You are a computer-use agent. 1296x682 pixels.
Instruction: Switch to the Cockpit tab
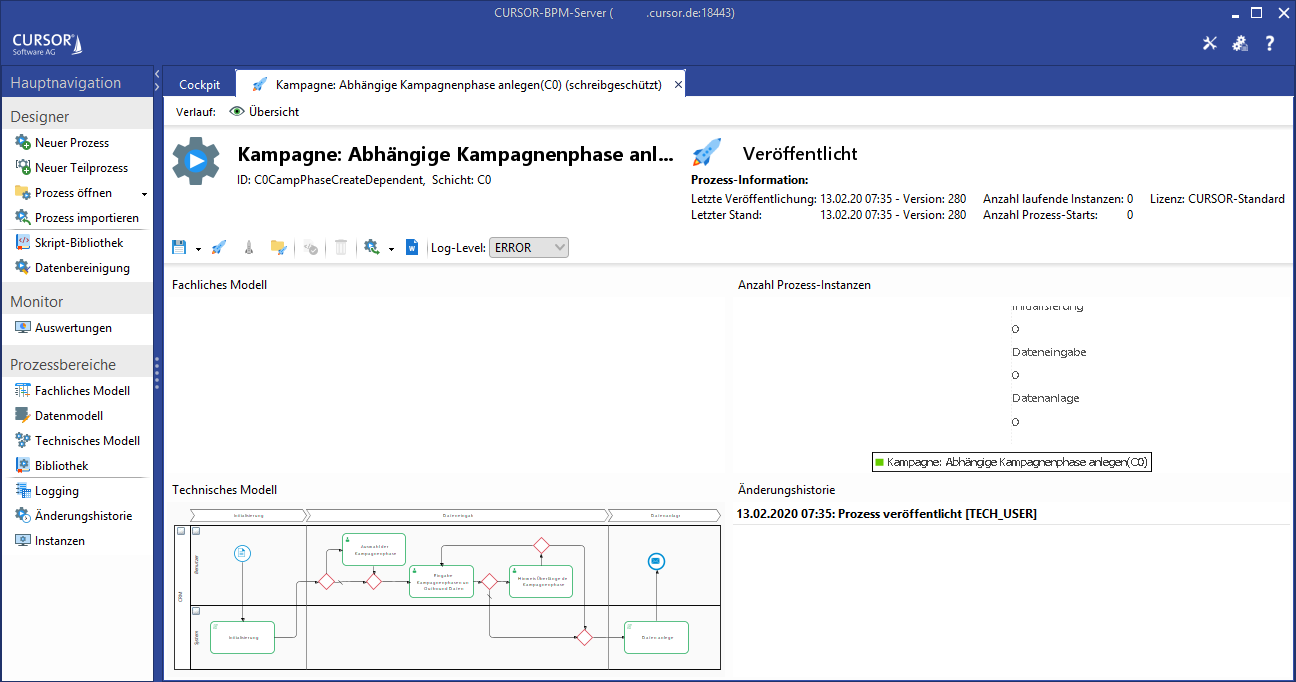point(199,85)
